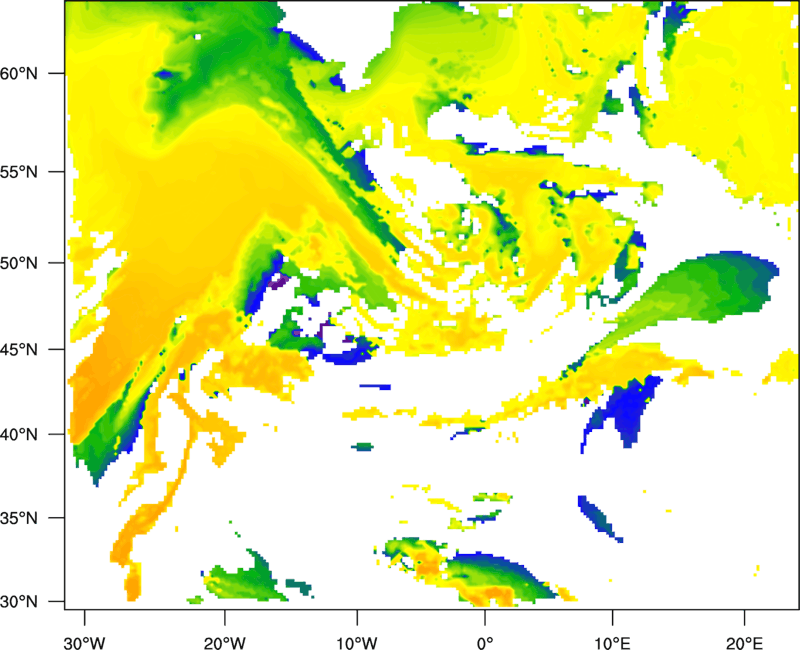This screenshot has height=650, width=800.
Task: Click the 30°W longitude label
Action: [84, 643]
